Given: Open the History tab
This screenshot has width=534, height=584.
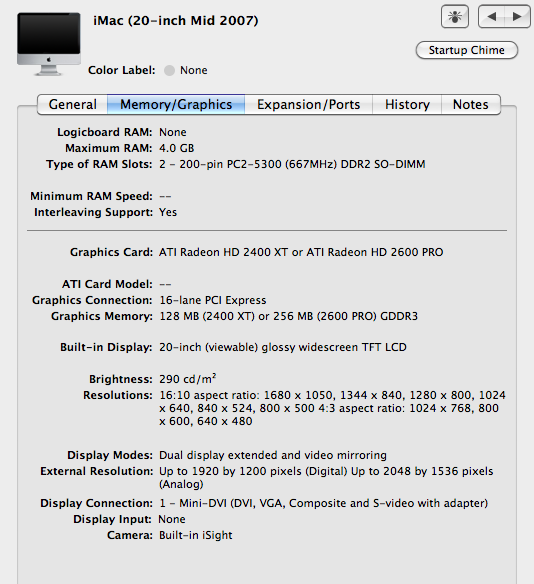Looking at the screenshot, I should click(407, 104).
